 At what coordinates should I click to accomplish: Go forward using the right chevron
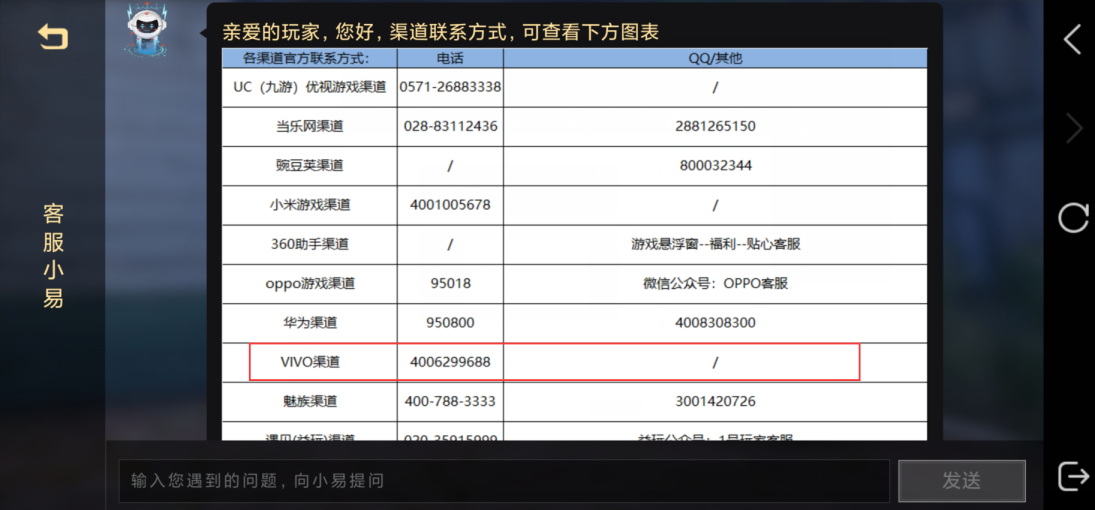pos(1073,128)
